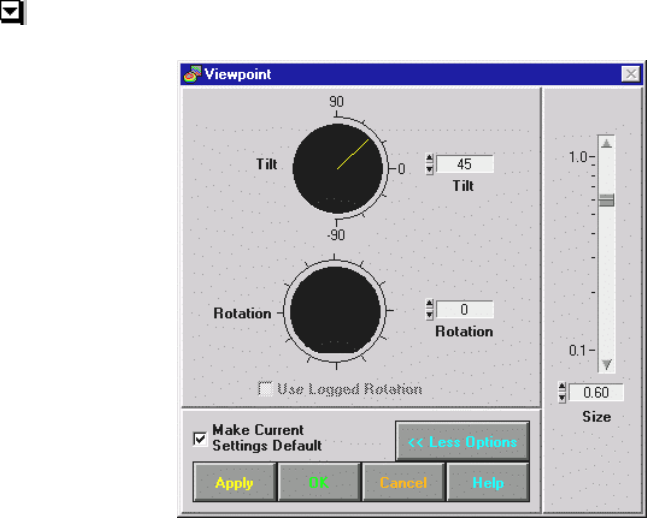Confirm with the OK button
This screenshot has width=647, height=518.
tap(319, 483)
